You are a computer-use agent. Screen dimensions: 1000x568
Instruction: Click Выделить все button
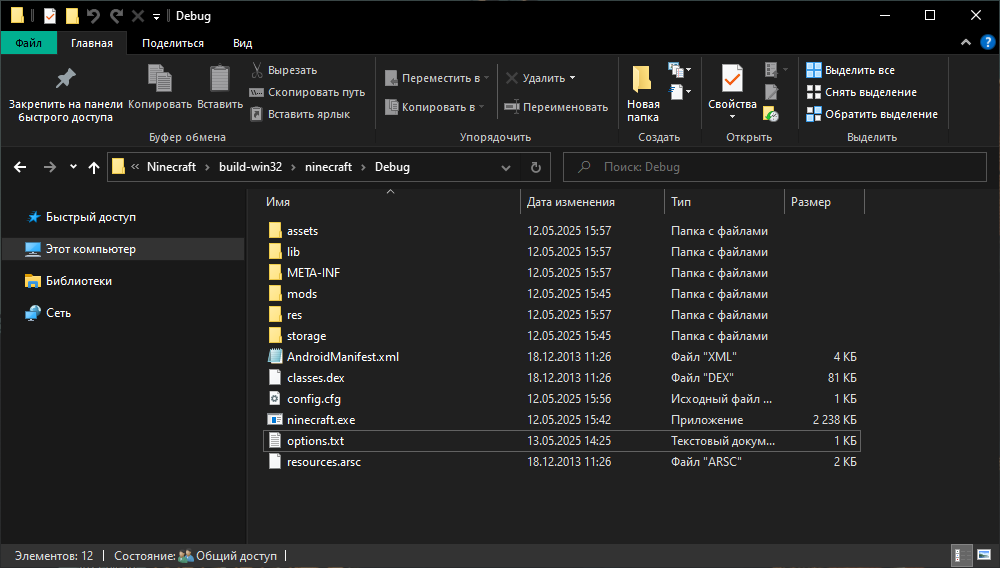pos(851,70)
